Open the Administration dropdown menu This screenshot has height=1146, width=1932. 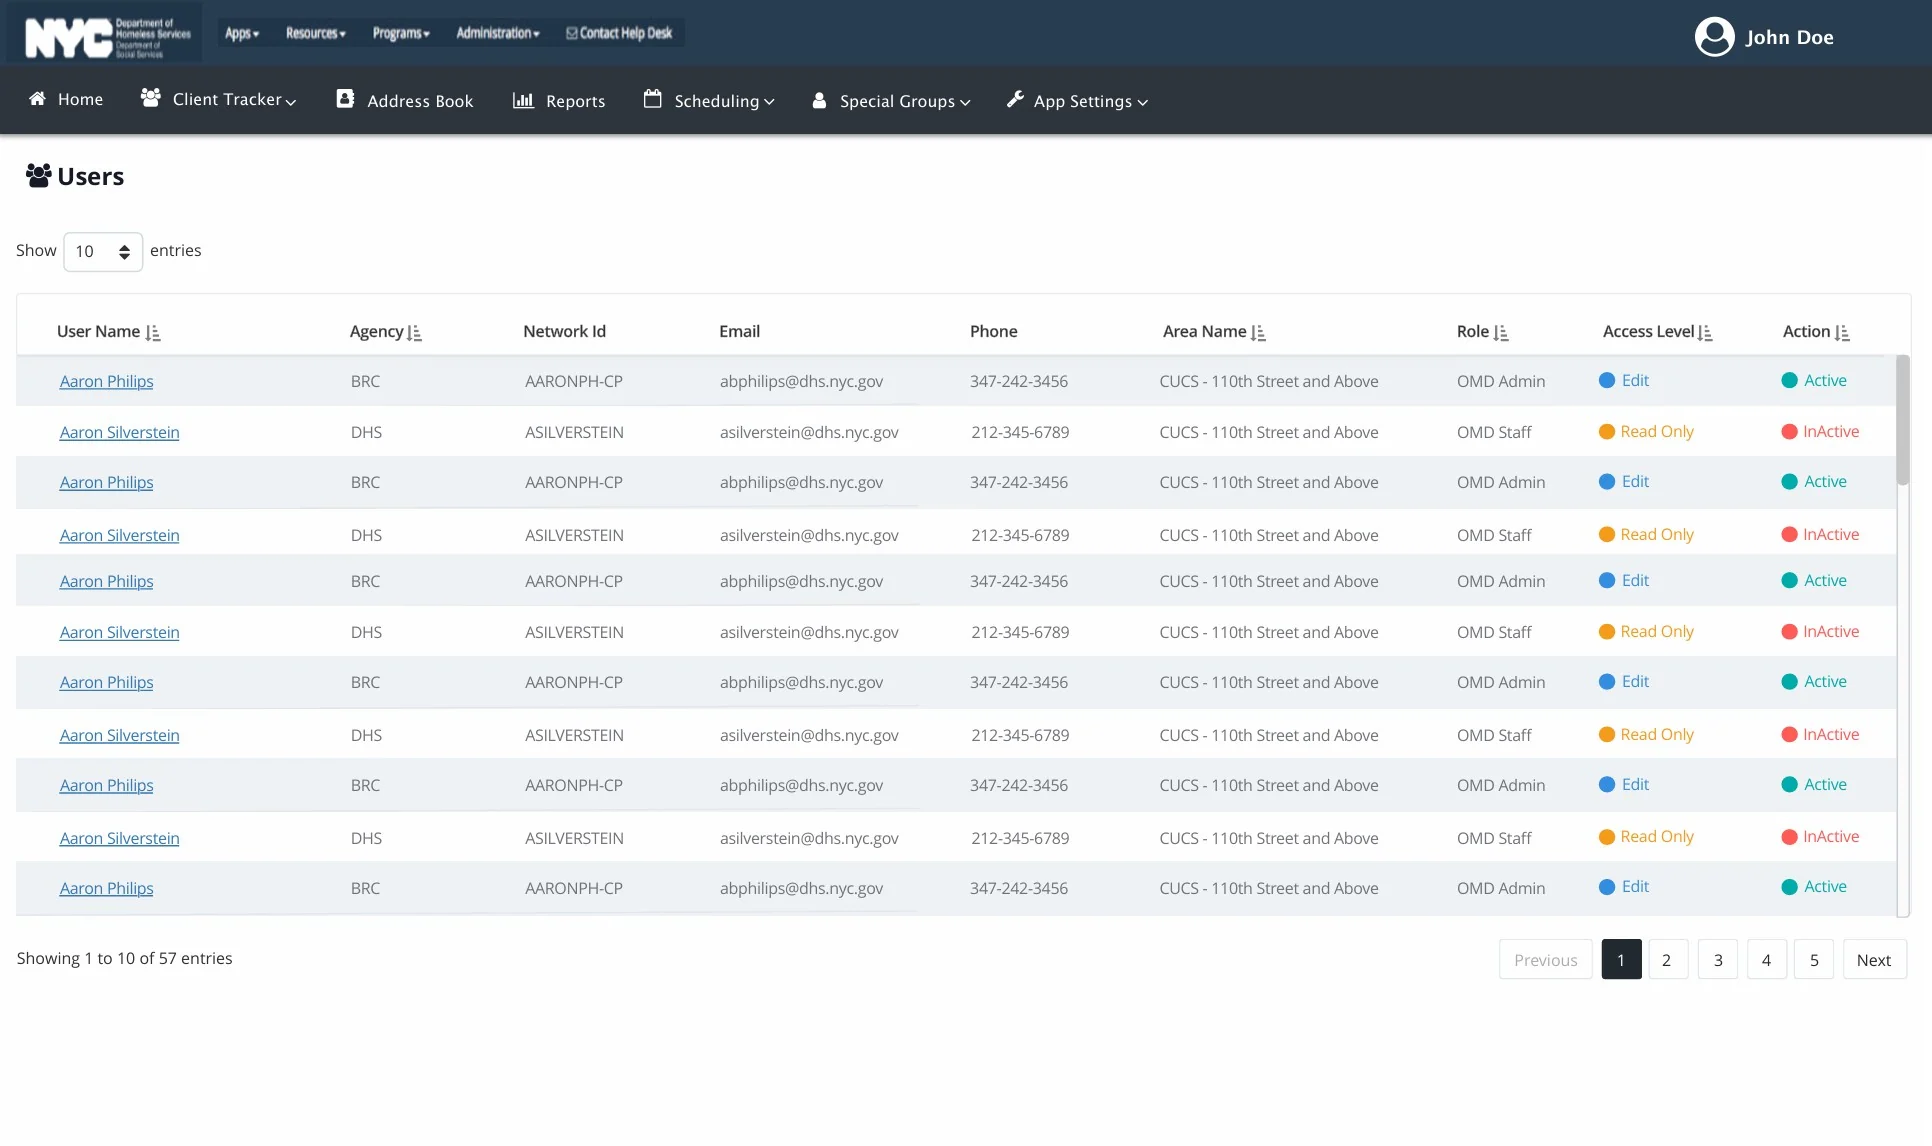point(498,33)
